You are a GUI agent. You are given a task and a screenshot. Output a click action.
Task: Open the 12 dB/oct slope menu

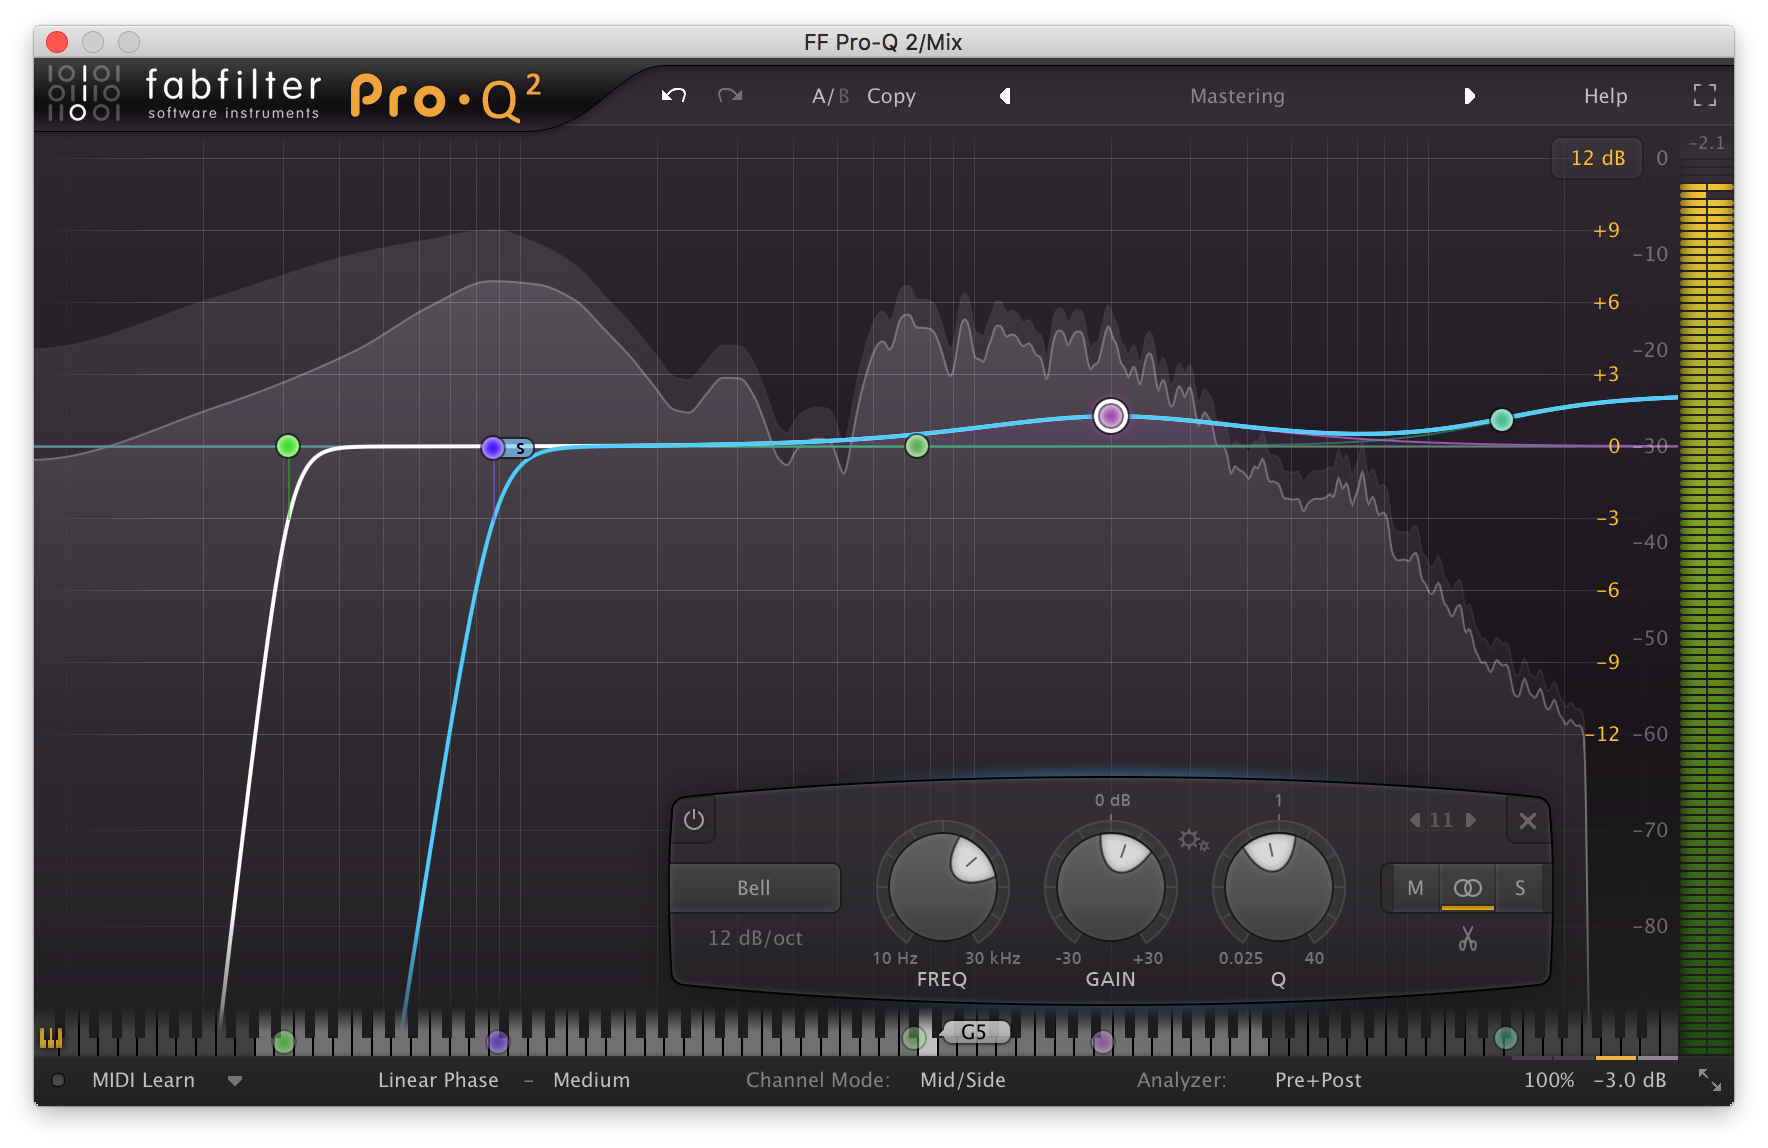[755, 938]
